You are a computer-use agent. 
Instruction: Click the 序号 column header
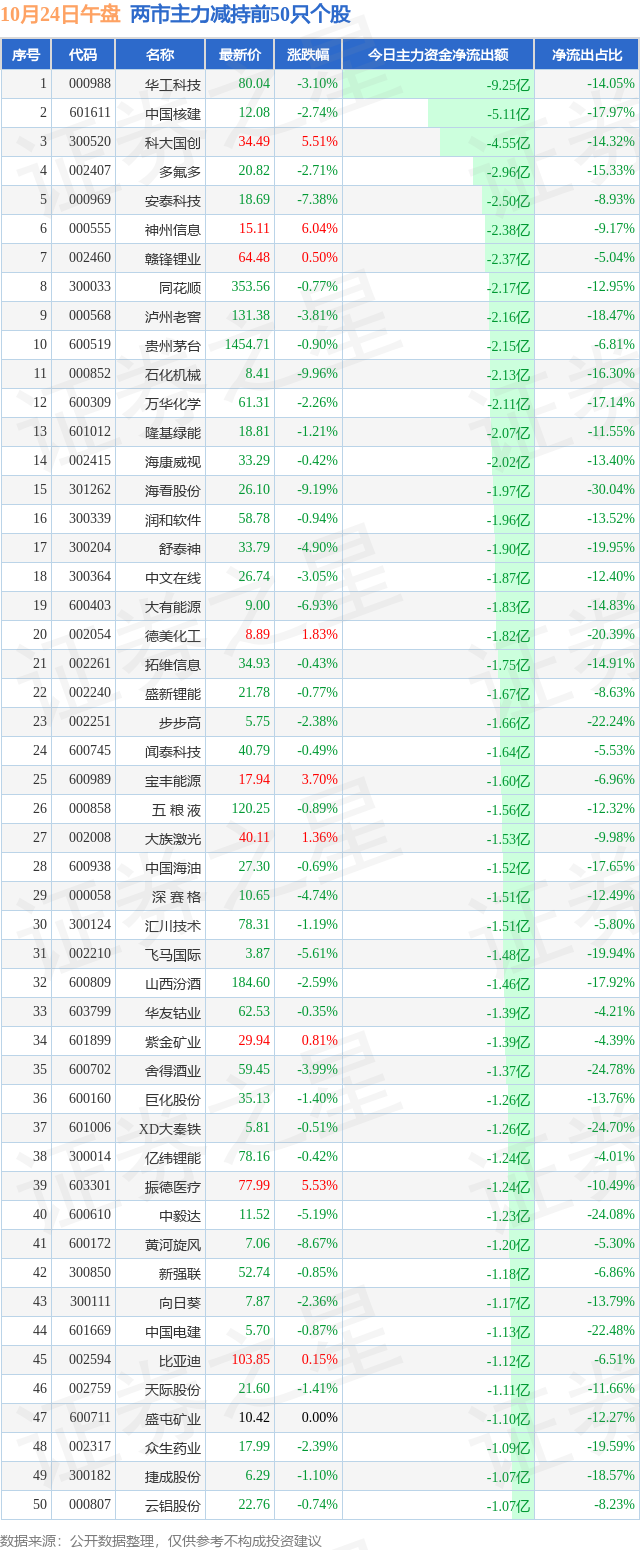(26, 55)
